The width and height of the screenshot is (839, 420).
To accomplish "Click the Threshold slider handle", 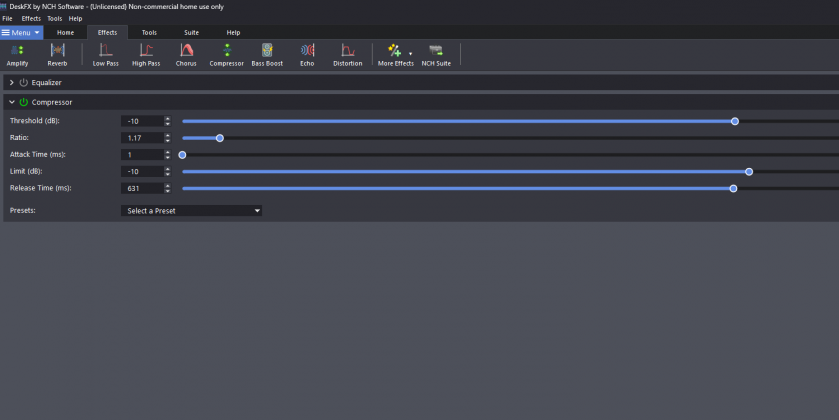I will coord(735,121).
